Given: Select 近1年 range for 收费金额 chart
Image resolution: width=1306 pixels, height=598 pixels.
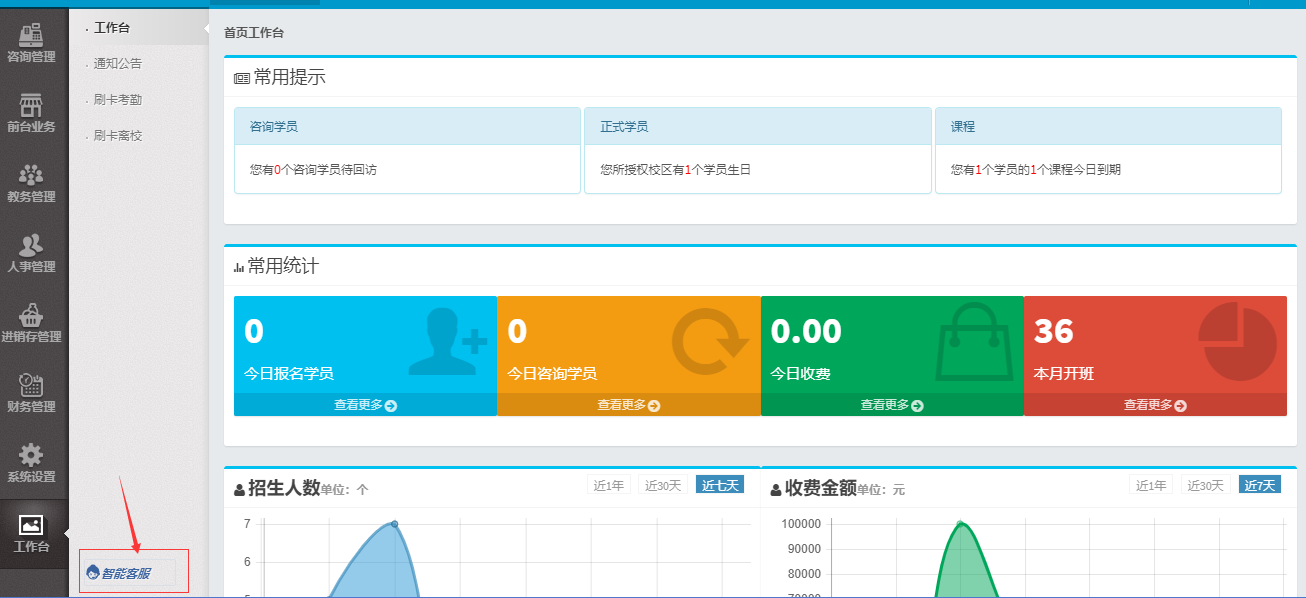Looking at the screenshot, I should 1151,485.
